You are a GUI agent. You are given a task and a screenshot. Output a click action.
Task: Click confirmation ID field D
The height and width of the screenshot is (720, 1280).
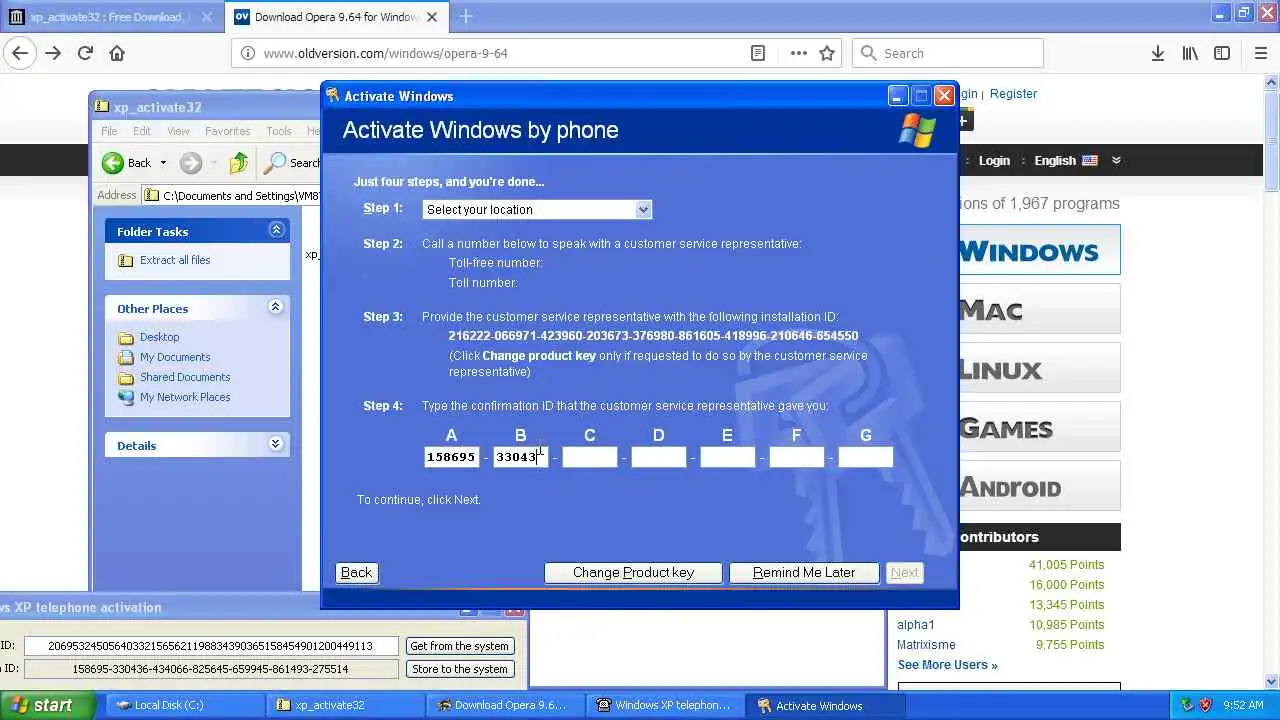[658, 457]
